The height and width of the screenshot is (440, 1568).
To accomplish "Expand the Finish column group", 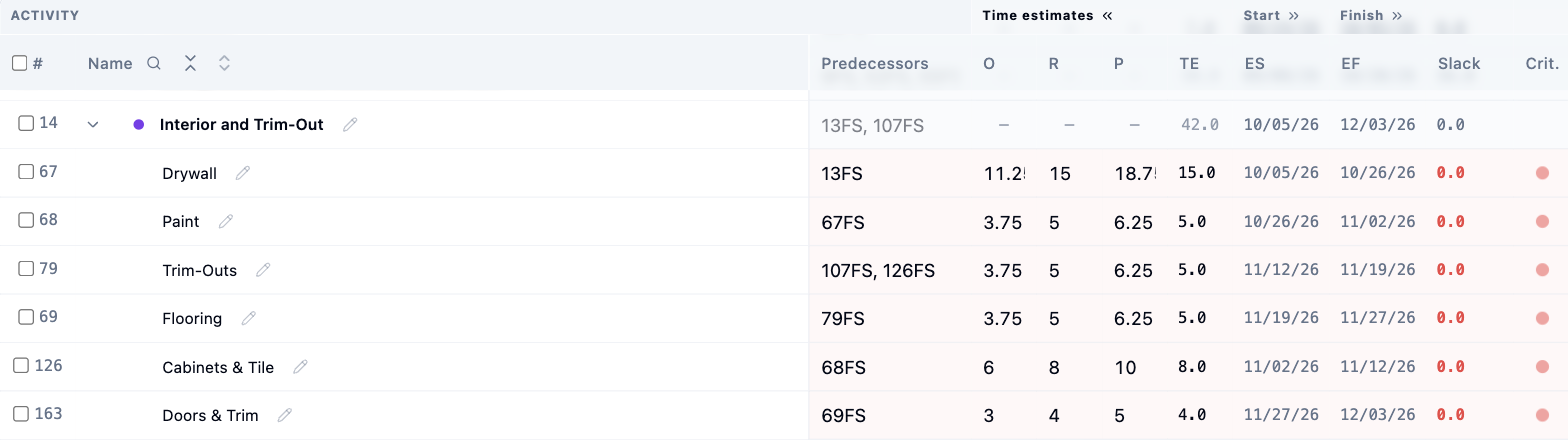I will [1397, 15].
